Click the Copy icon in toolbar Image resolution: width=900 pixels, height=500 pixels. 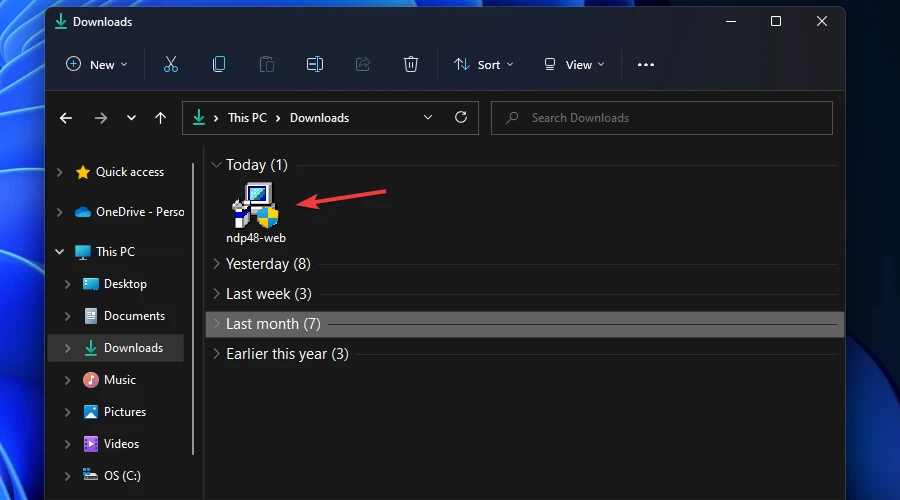(x=219, y=64)
